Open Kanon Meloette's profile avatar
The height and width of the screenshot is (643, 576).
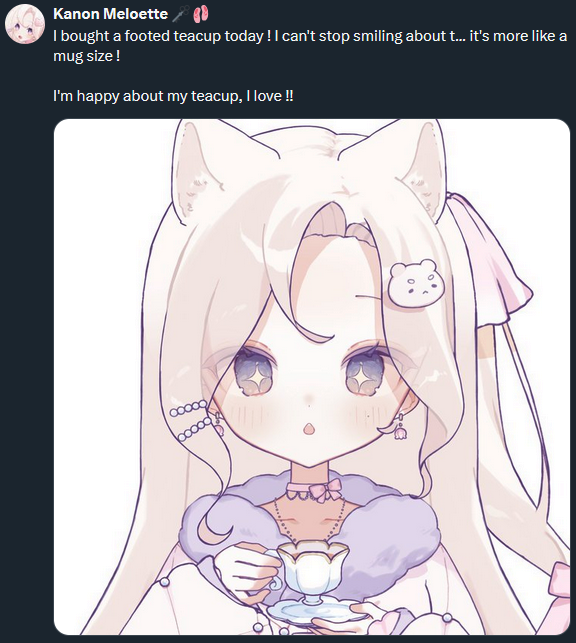(x=25, y=24)
